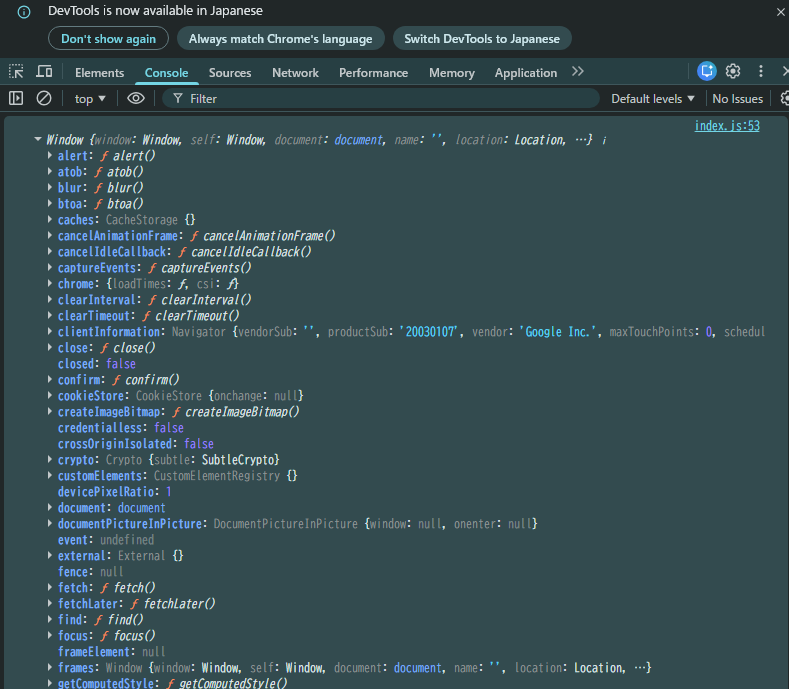The image size is (789, 689).
Task: Expand the caches CacheStorage entry
Action: pos(49,219)
